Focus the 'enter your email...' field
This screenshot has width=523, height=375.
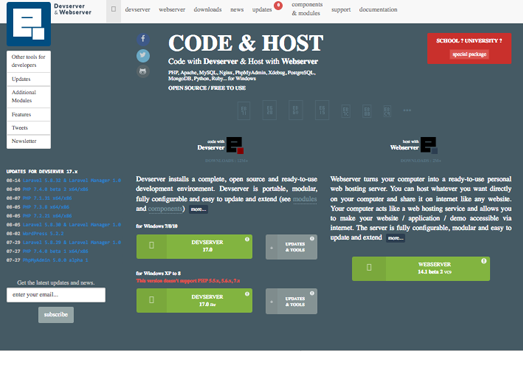click(x=56, y=295)
